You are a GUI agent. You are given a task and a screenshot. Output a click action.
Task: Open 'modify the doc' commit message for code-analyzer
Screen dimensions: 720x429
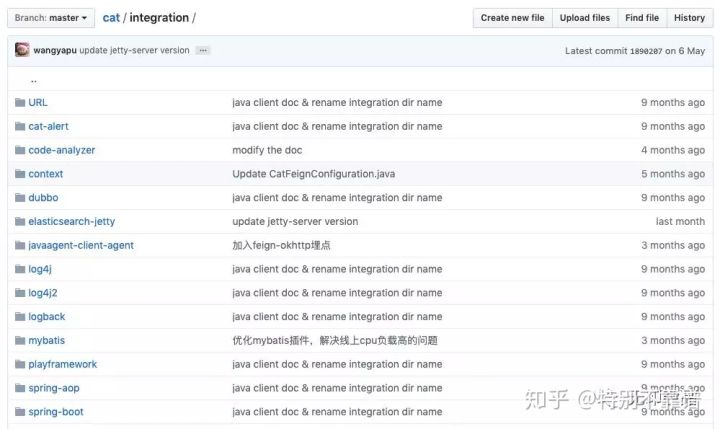tap(267, 150)
